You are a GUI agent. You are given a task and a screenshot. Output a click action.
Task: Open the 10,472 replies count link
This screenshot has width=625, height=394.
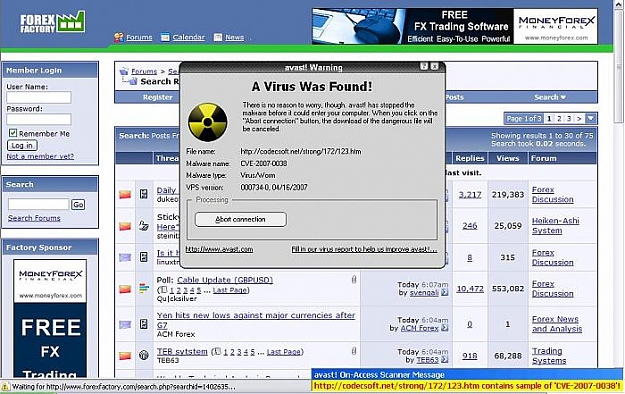[x=470, y=289]
